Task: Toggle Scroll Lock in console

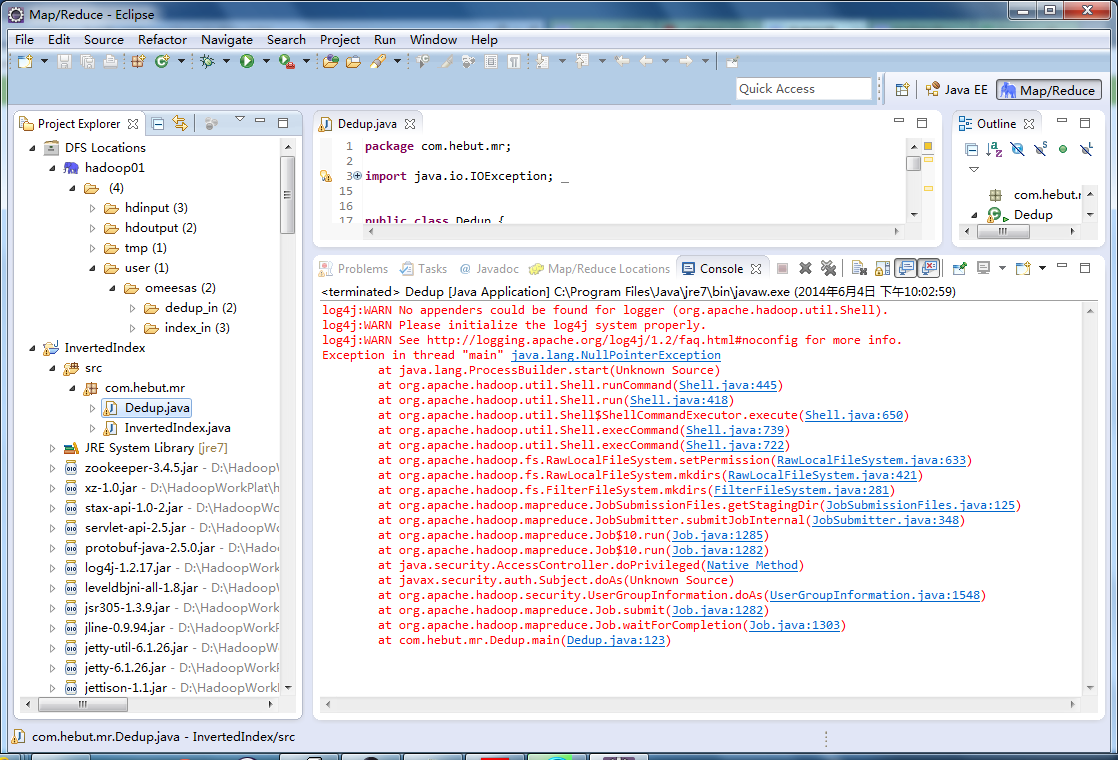Action: [883, 268]
